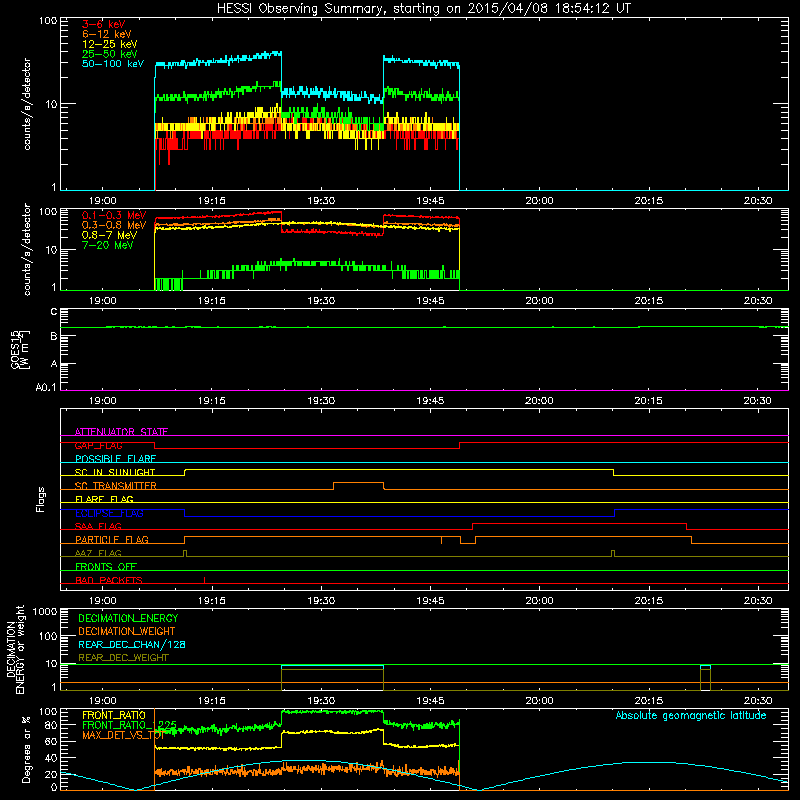Select the BAD_PACKETS flag label
Viewport: 800px width, 800px height.
coord(109,580)
